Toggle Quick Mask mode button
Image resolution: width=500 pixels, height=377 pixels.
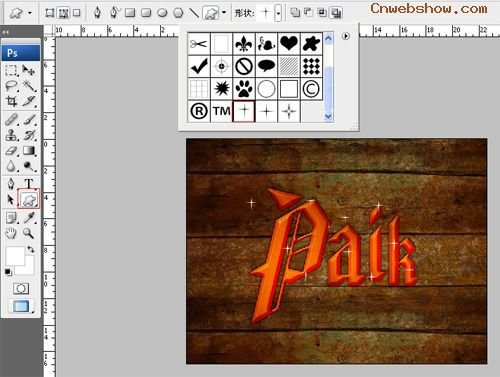click(21, 288)
